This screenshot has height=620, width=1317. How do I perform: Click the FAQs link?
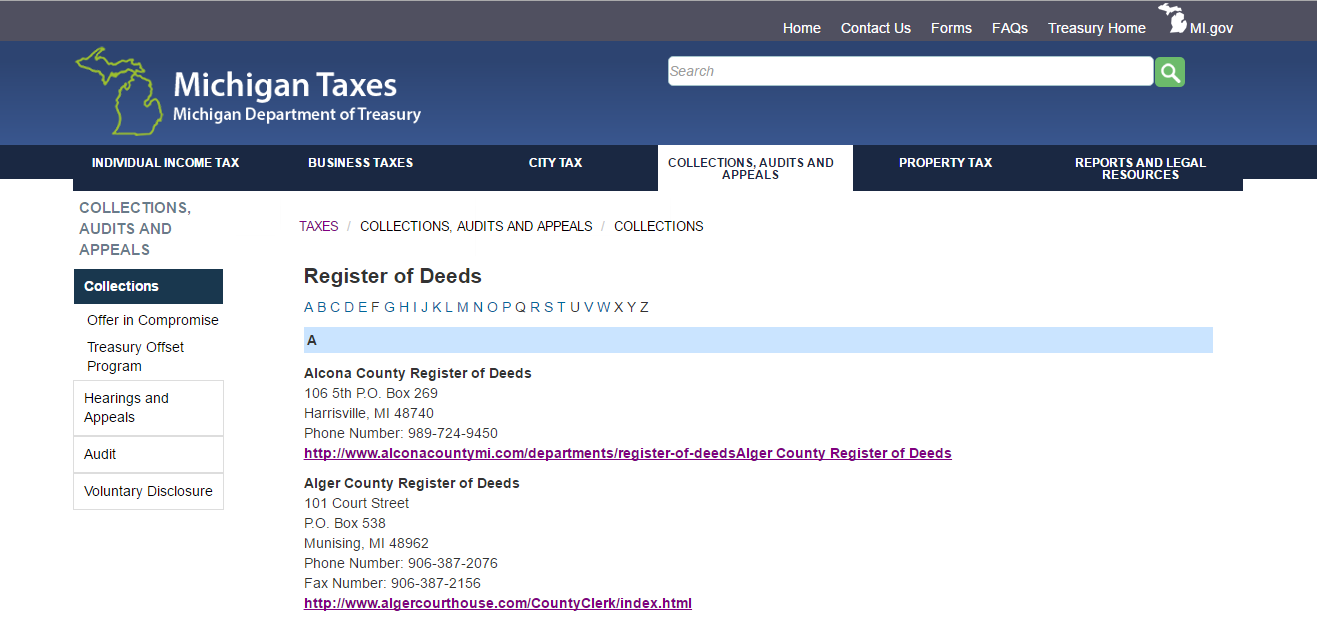(1009, 28)
